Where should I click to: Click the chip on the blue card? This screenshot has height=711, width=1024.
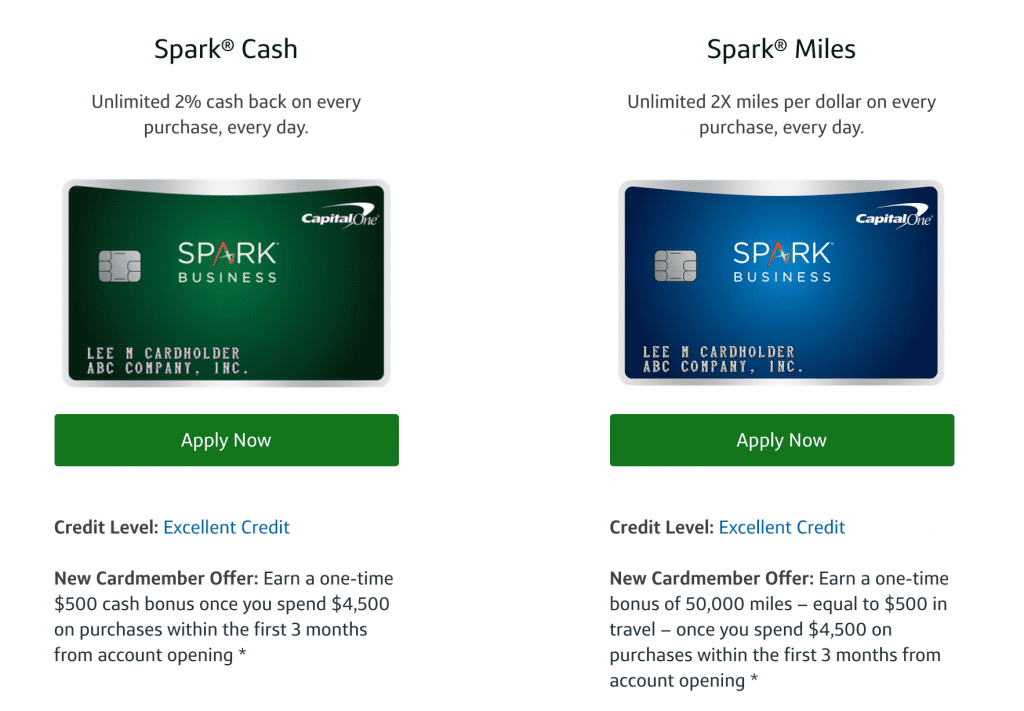click(675, 265)
